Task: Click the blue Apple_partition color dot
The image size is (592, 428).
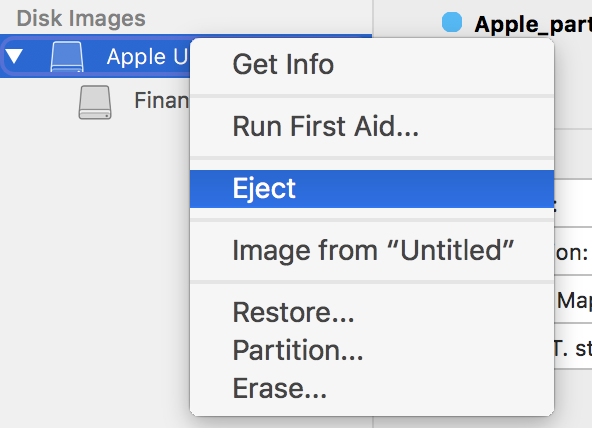Action: point(452,22)
